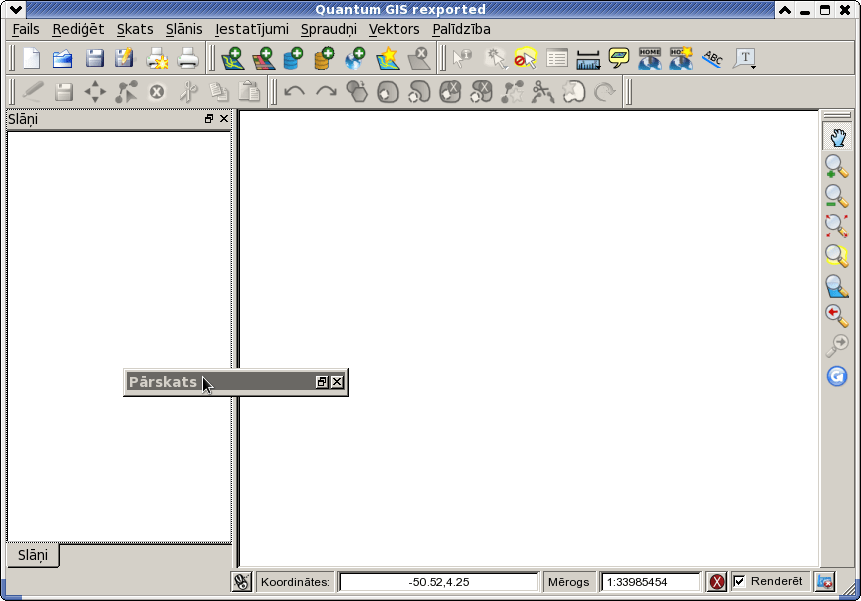Refresh the map canvas blue icon

pyautogui.click(x=837, y=377)
